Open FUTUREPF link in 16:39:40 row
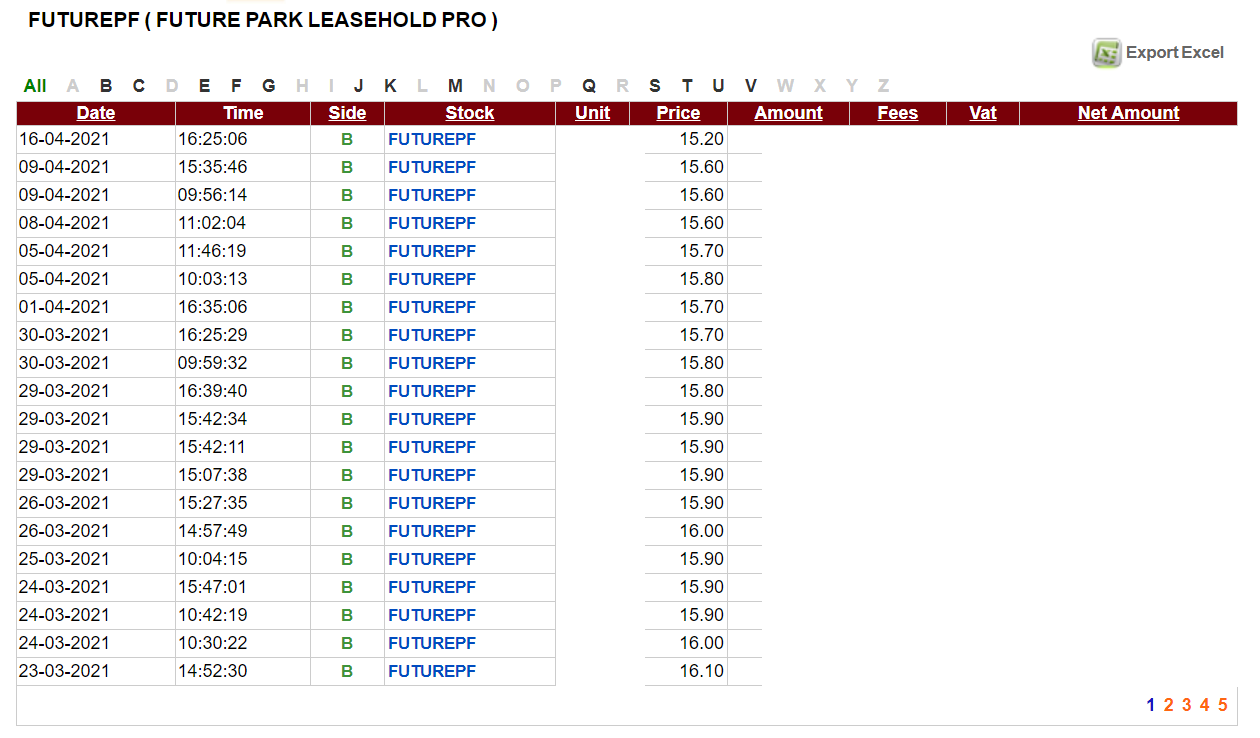The image size is (1260, 738). [432, 391]
